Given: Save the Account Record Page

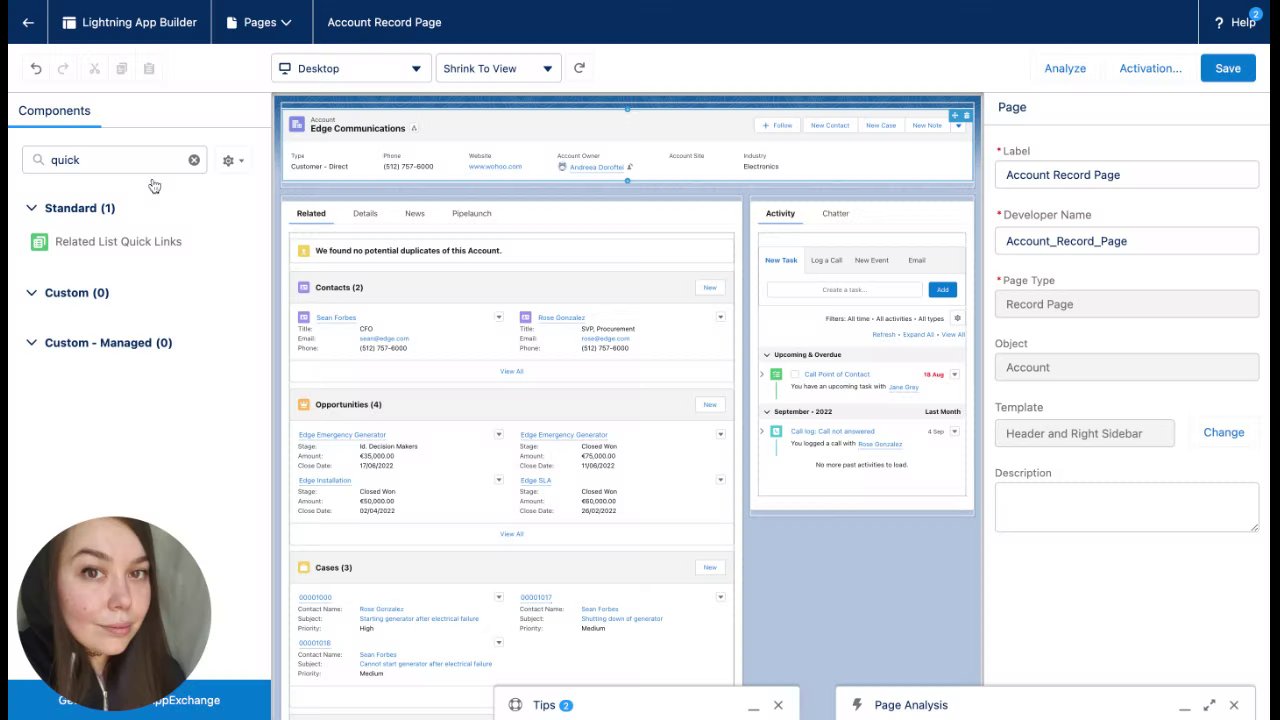Looking at the screenshot, I should [x=1228, y=68].
